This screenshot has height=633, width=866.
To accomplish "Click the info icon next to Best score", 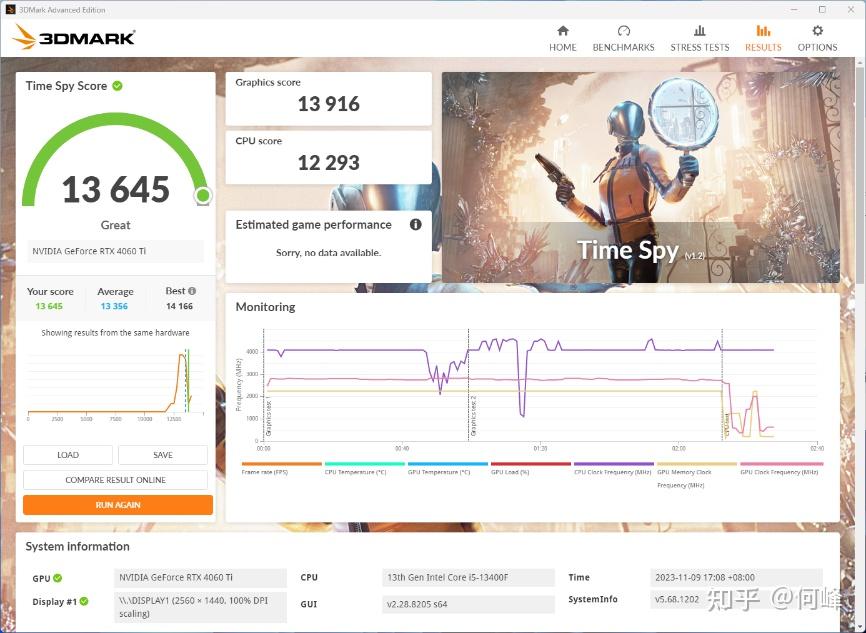I will click(192, 291).
